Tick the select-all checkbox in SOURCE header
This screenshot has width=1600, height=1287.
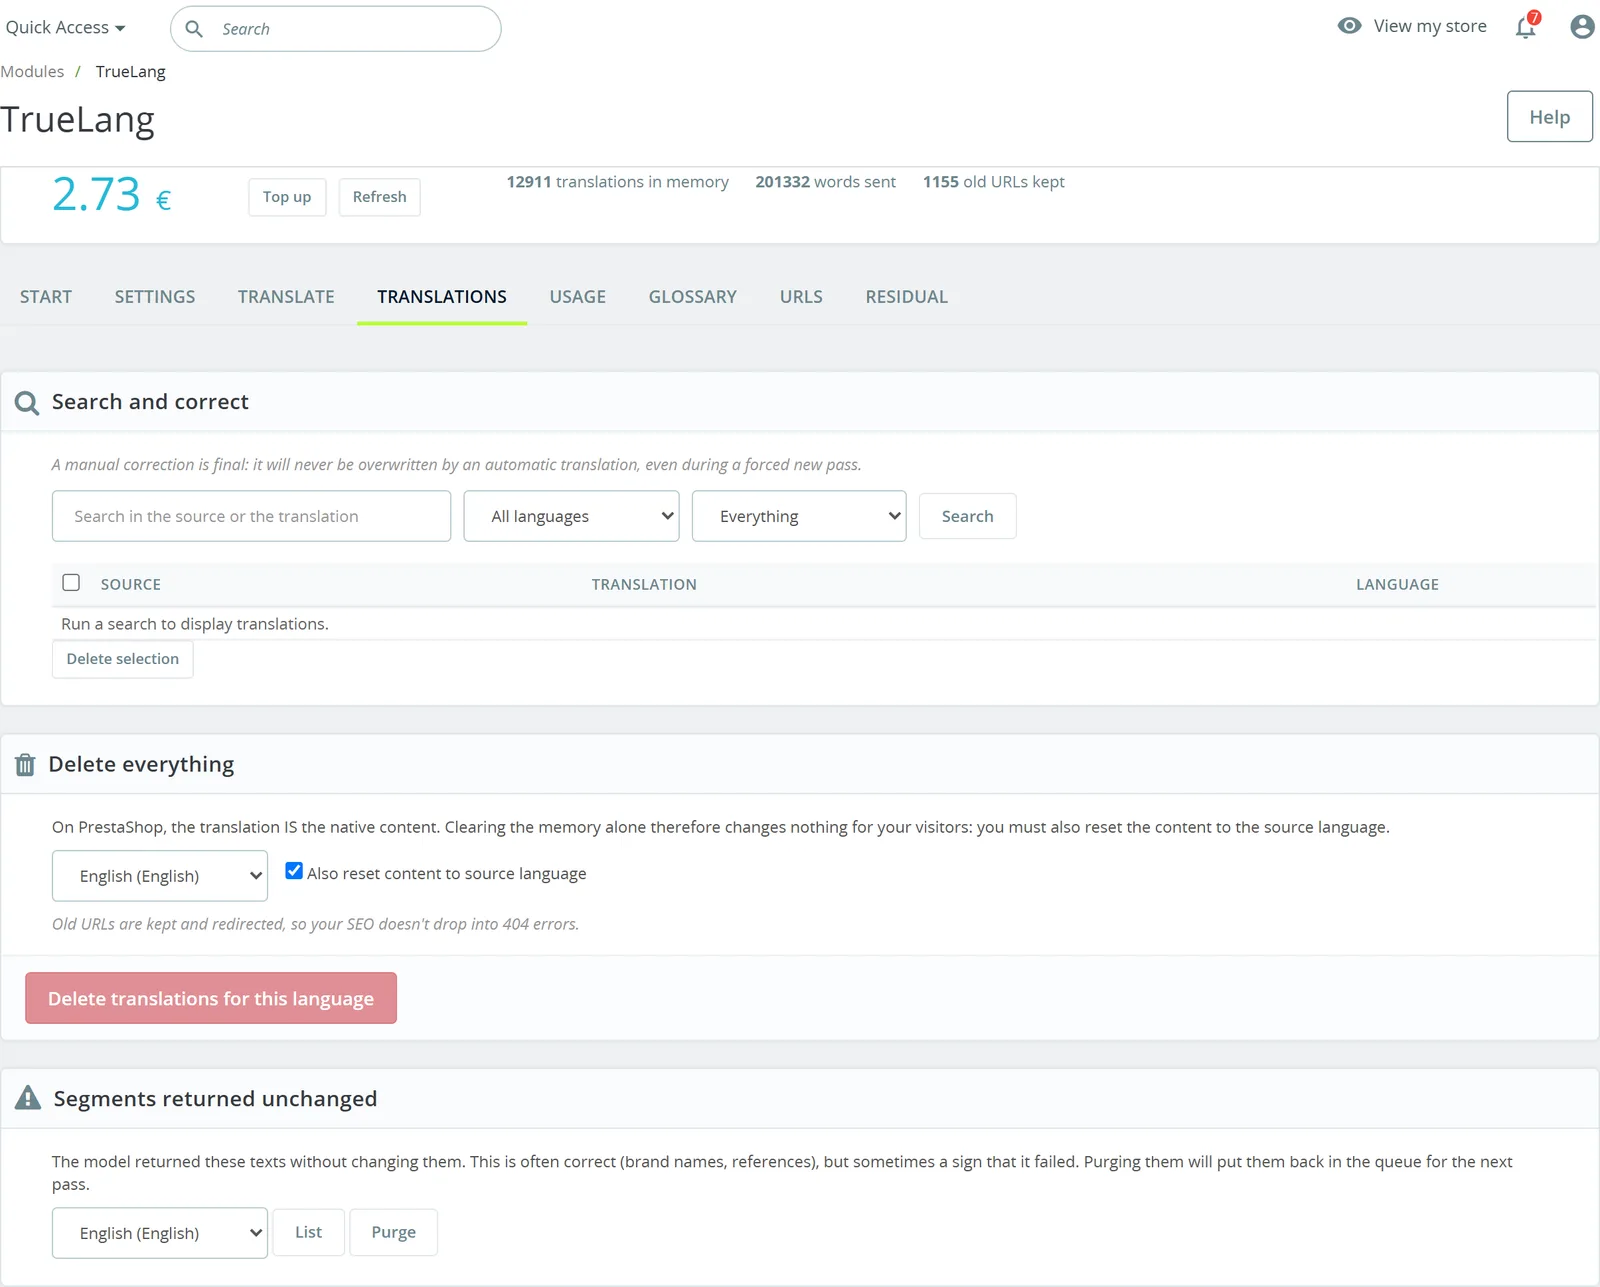pyautogui.click(x=71, y=583)
